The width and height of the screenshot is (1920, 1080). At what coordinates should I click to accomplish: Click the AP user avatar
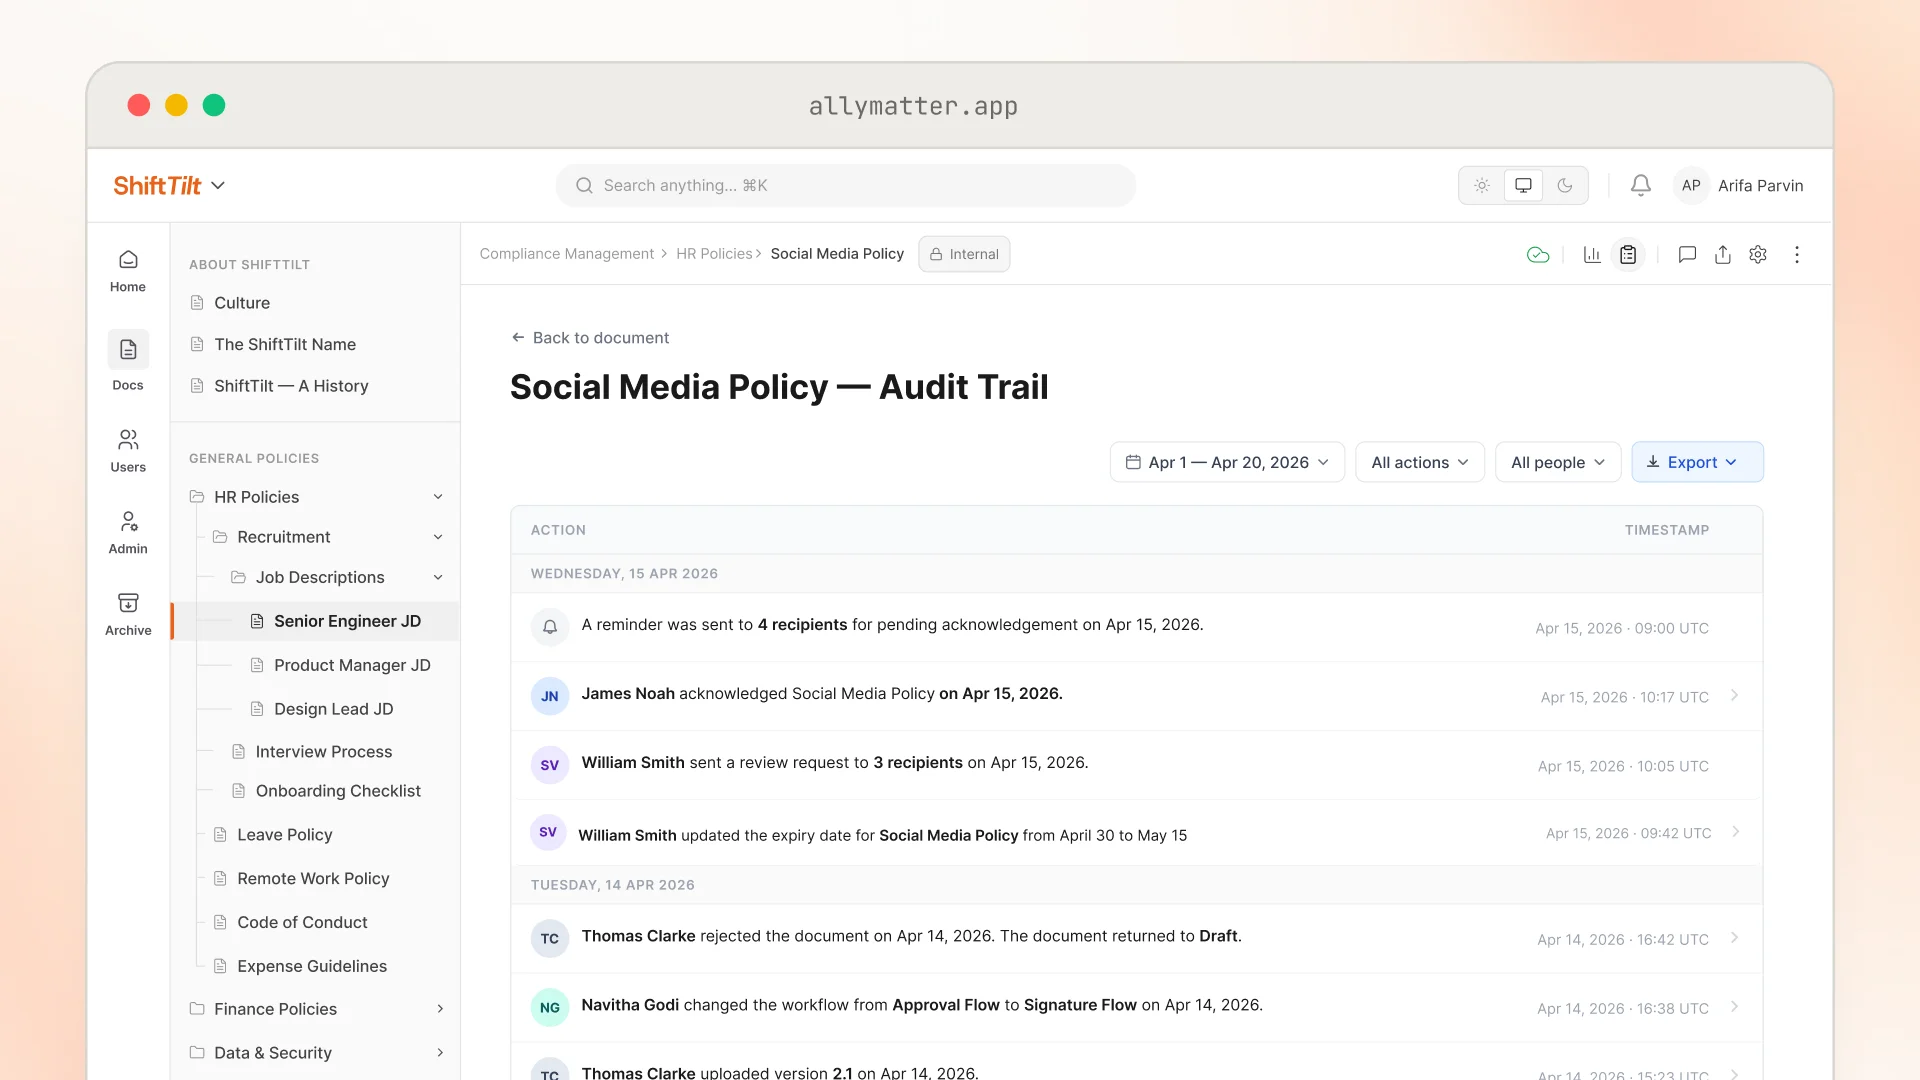[1691, 185]
